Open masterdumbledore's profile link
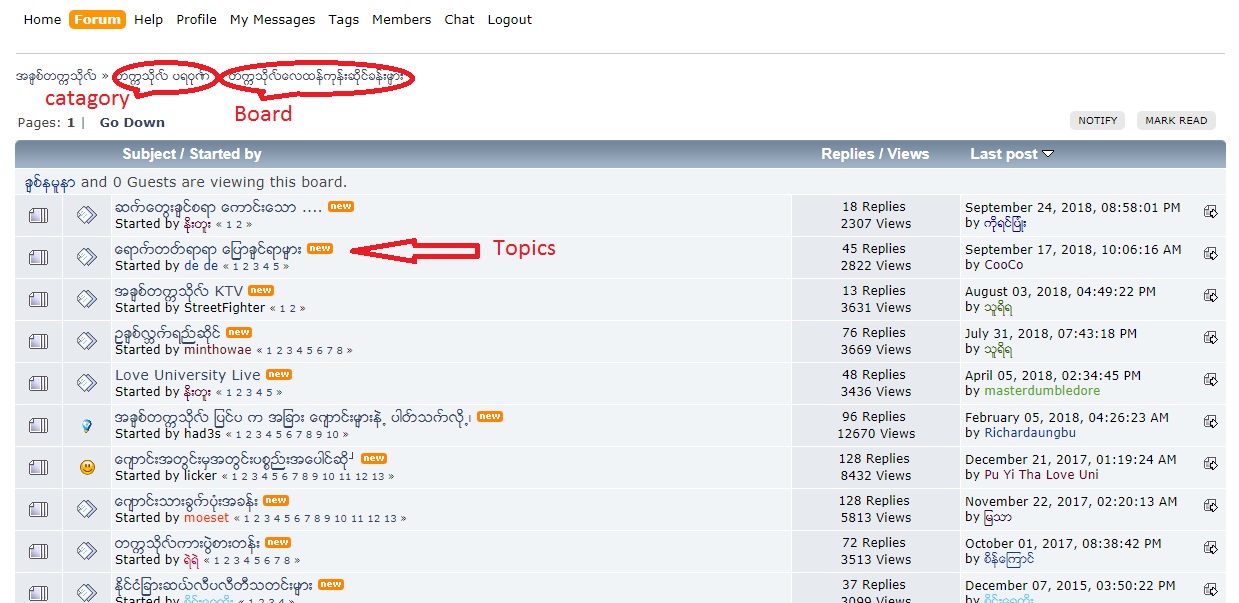The image size is (1239, 603). coord(1042,391)
